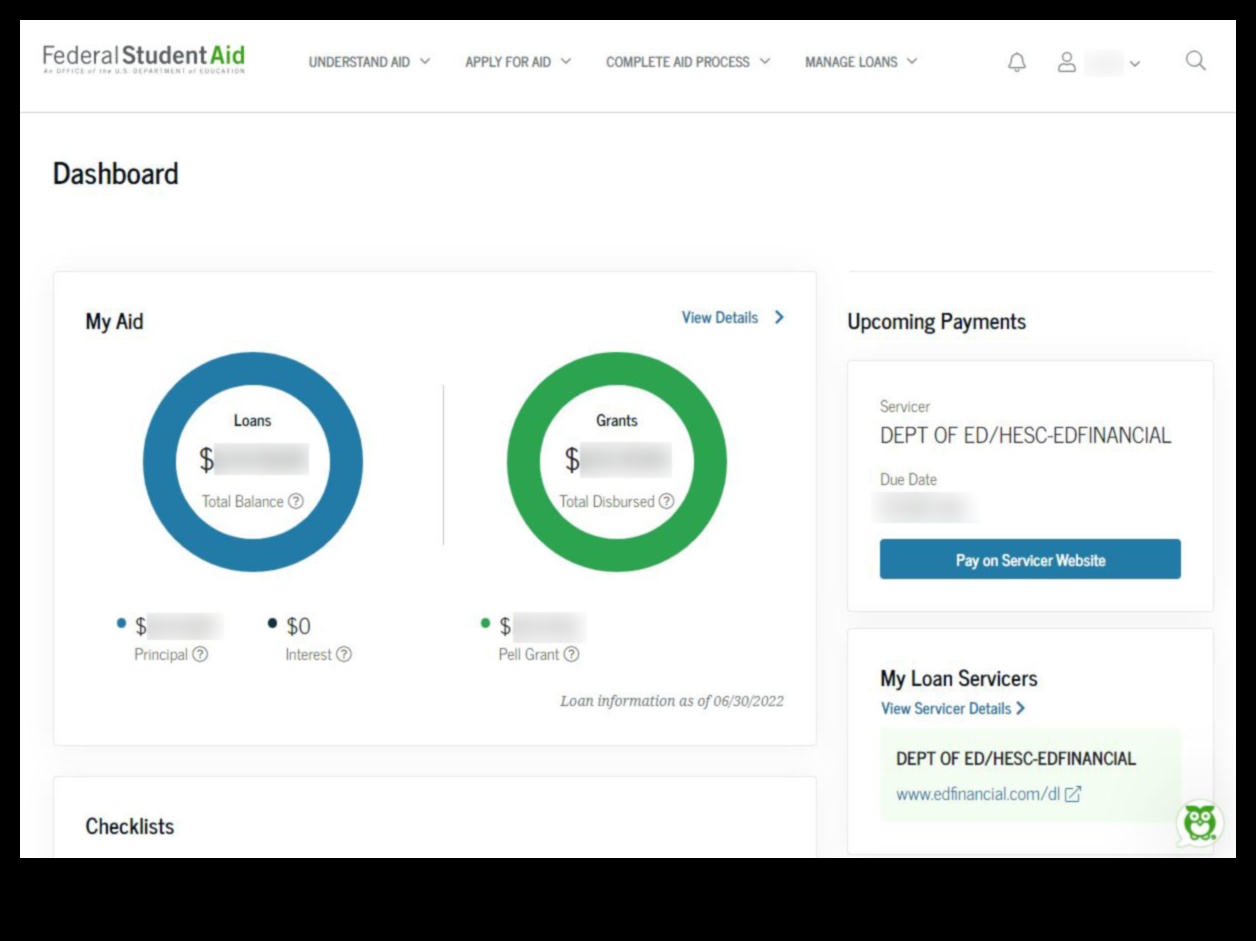Image resolution: width=1256 pixels, height=941 pixels.
Task: Click the Pell Grant help icon
Action: coord(571,654)
